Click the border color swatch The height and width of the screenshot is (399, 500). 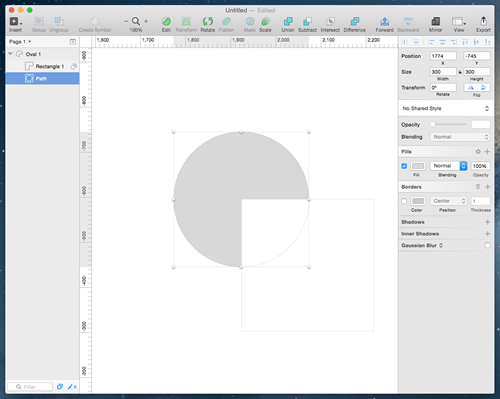[418, 201]
